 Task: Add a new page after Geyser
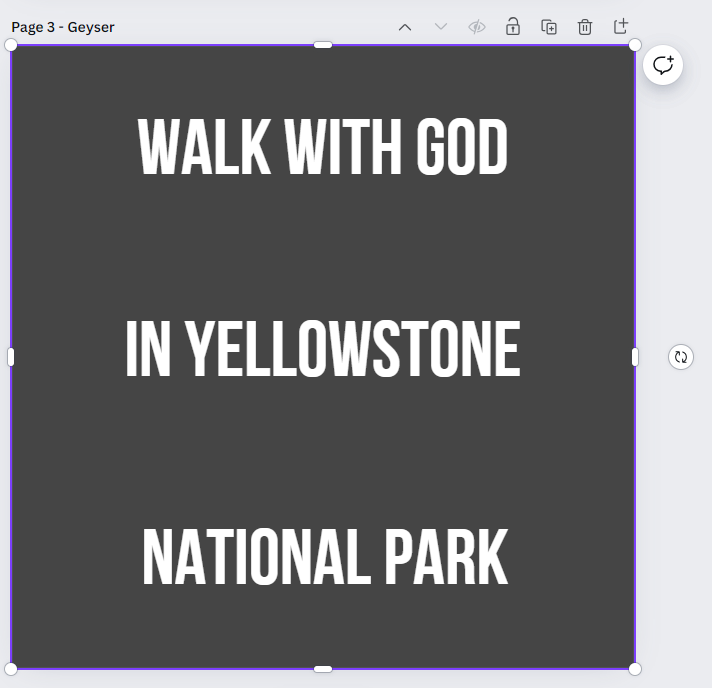click(x=621, y=26)
